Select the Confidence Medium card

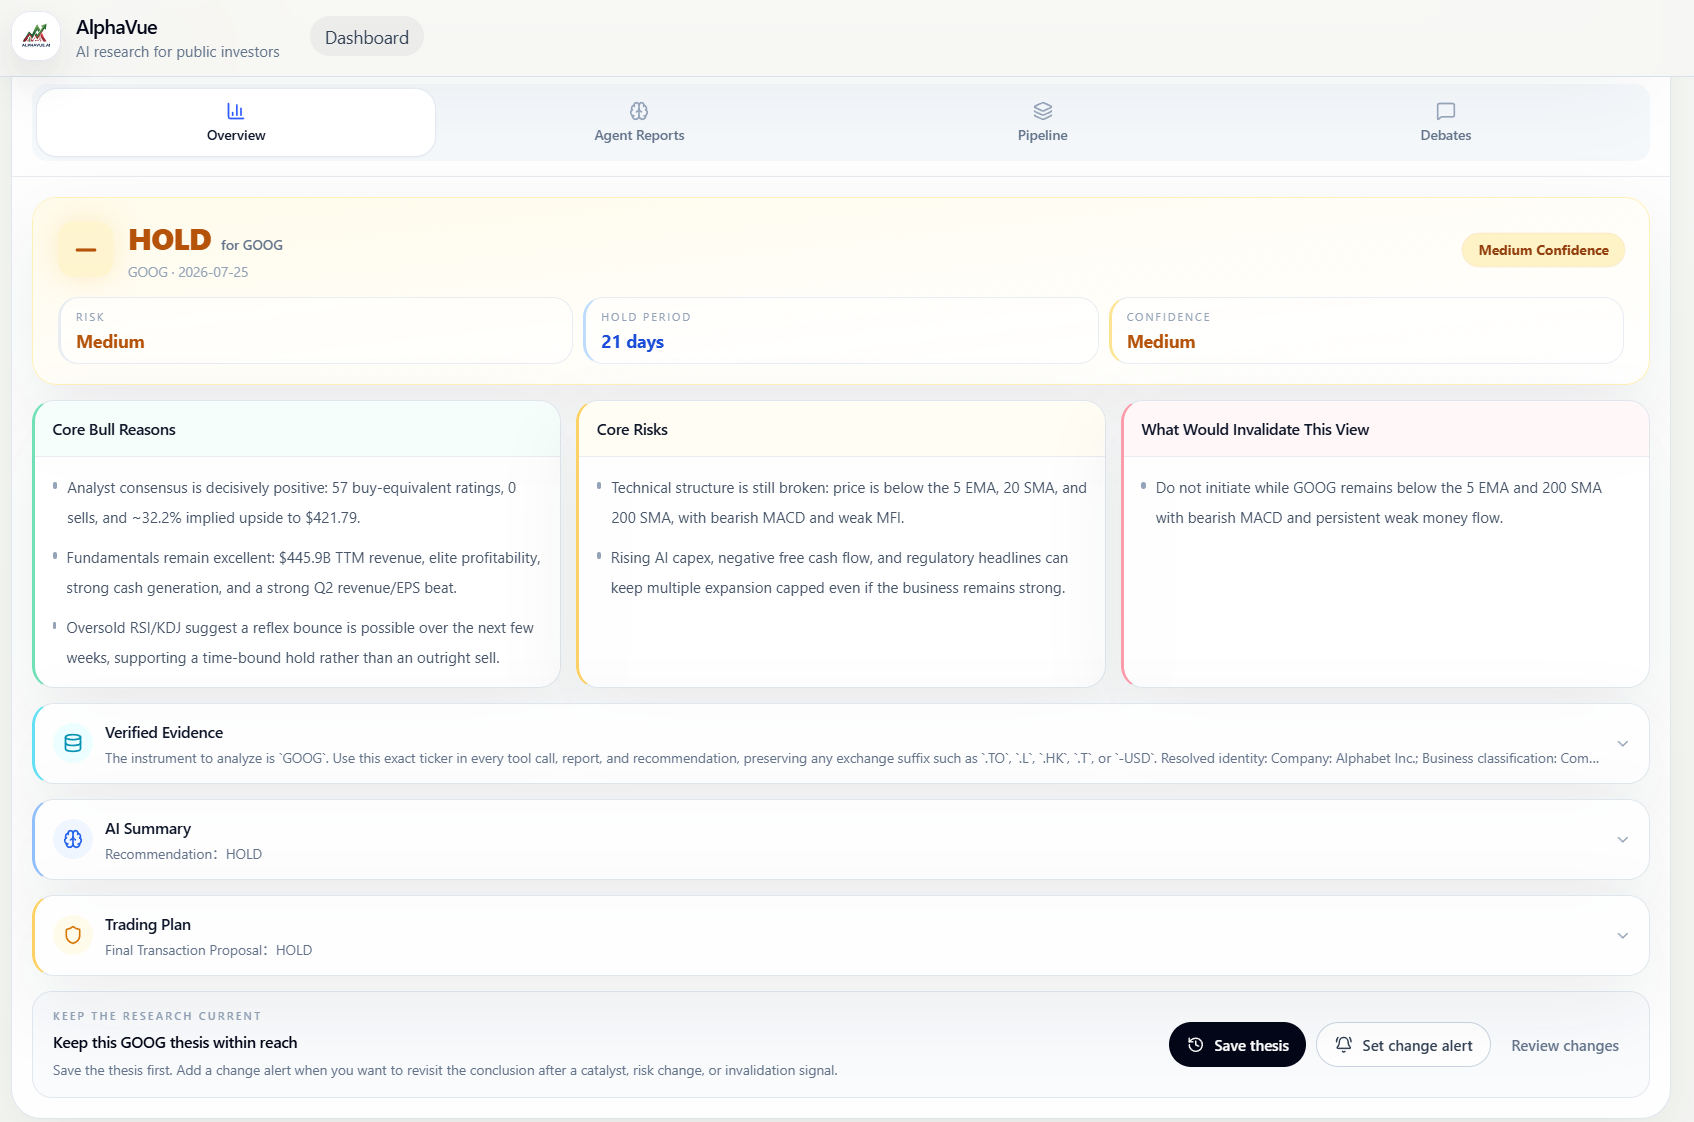pos(1366,330)
